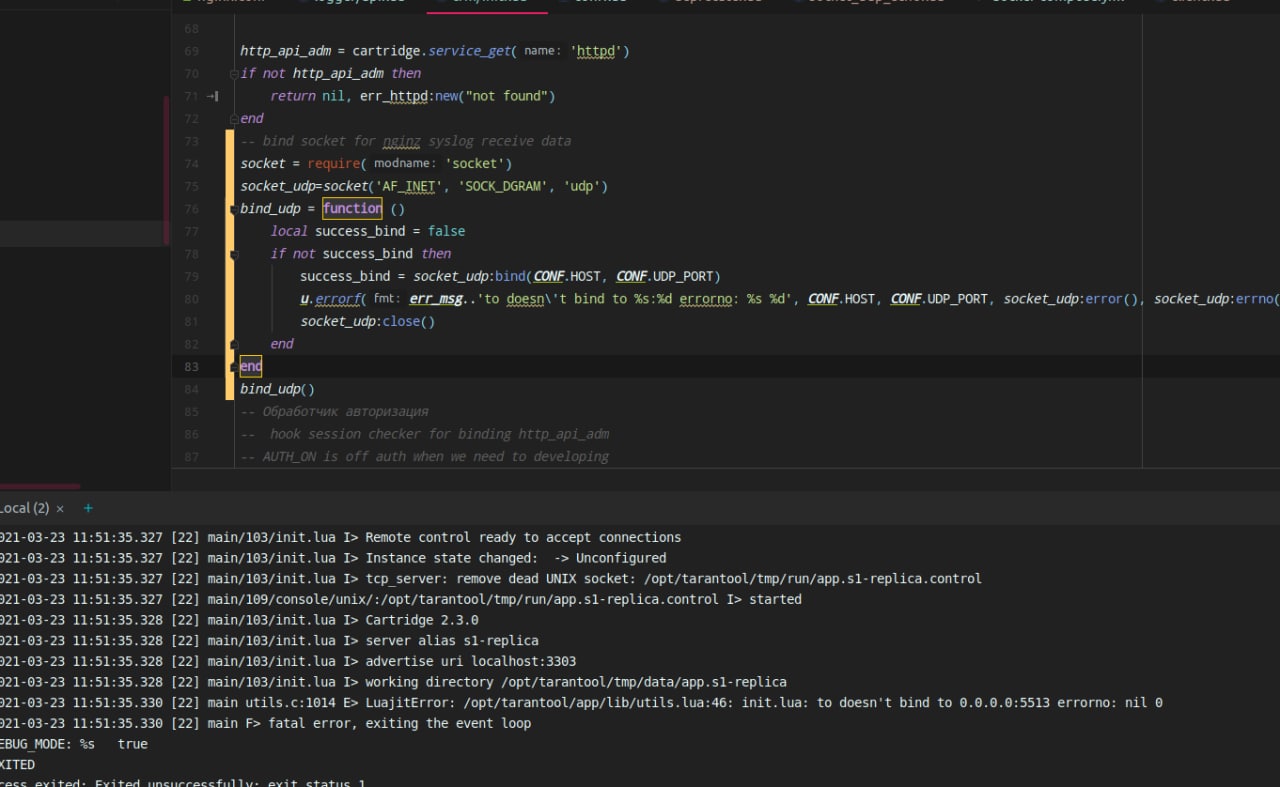Click the left panel vertical scrollbar thumb
The height and width of the screenshot is (787, 1280).
tap(167, 171)
